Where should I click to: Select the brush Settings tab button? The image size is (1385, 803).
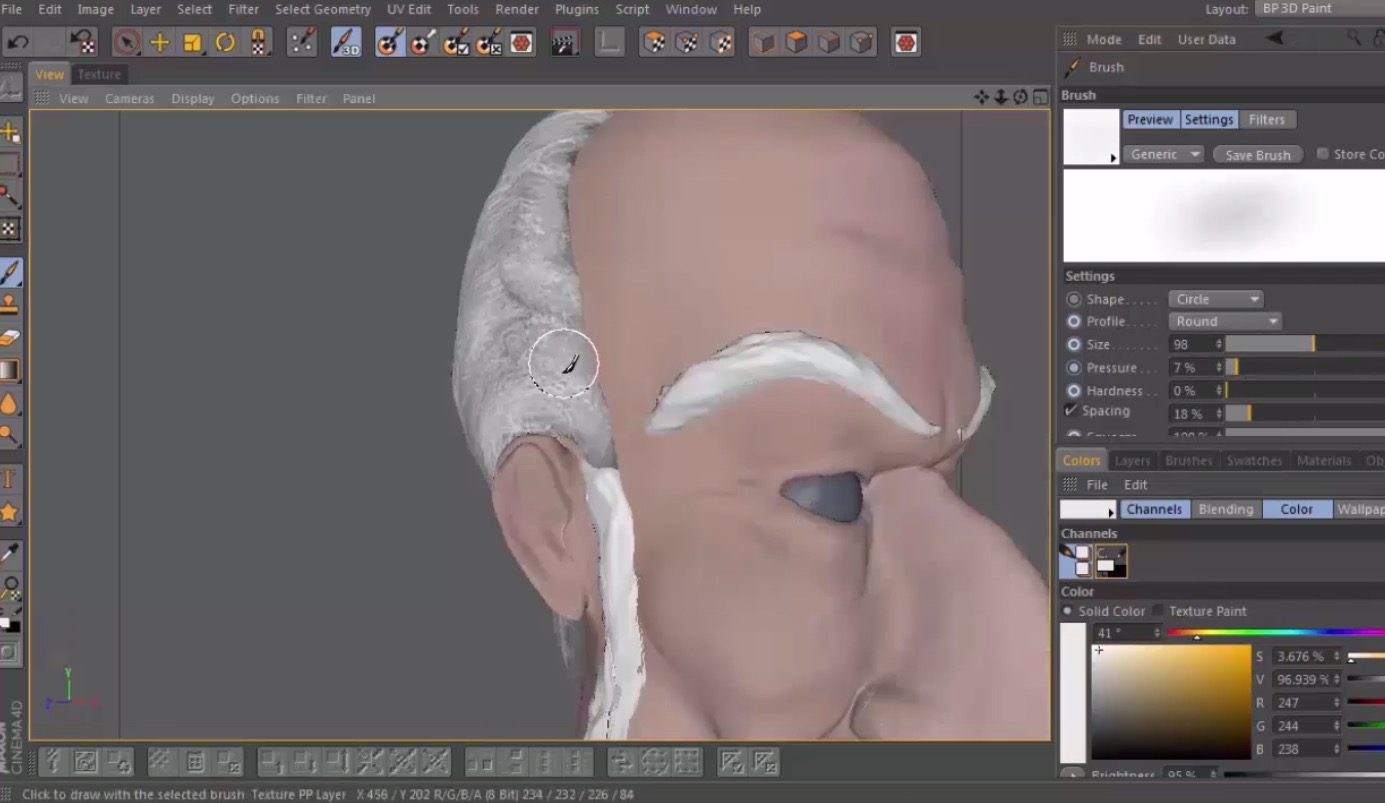tap(1209, 119)
